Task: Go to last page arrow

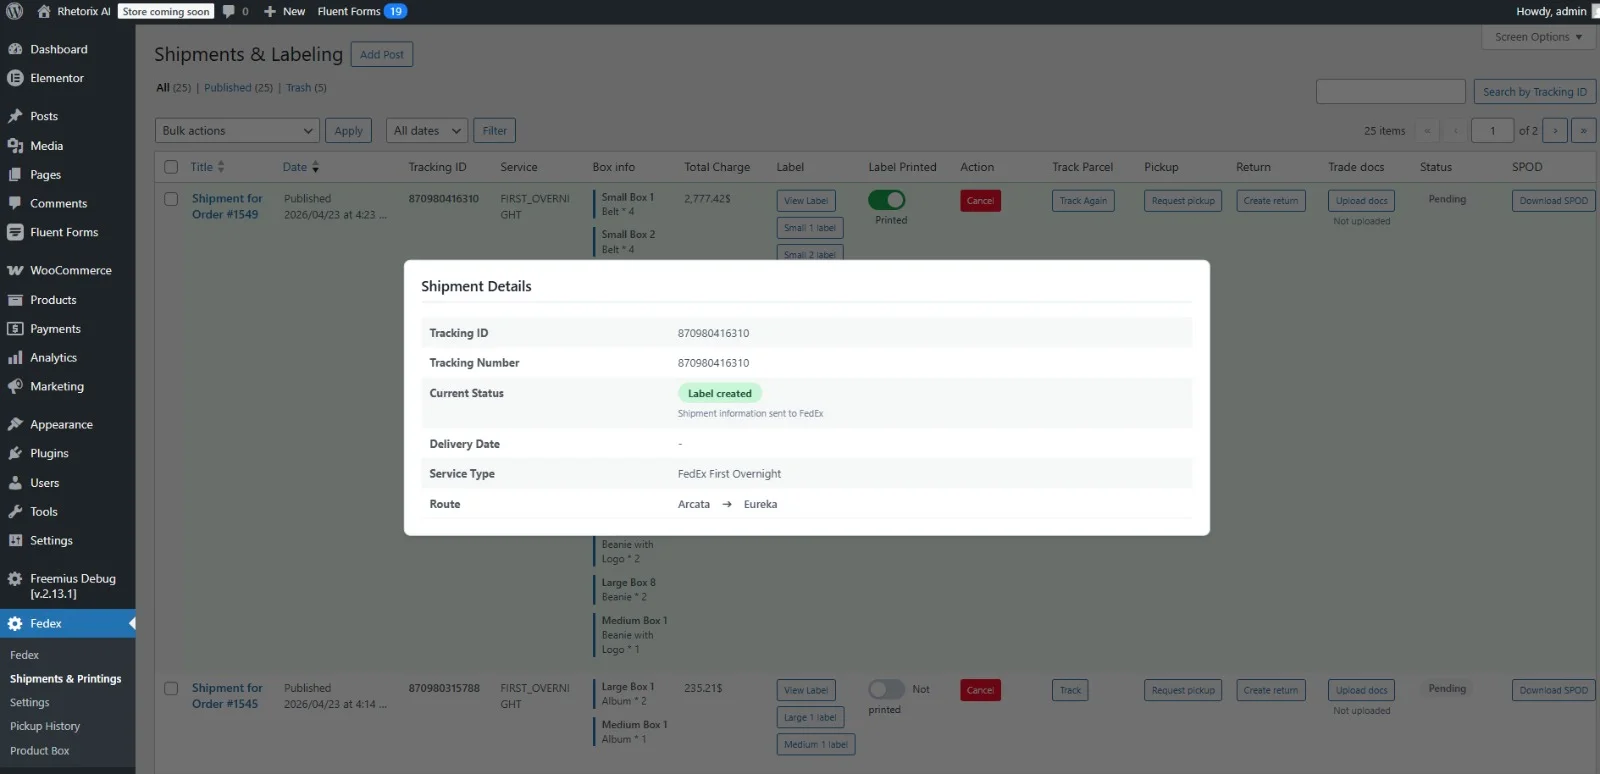Action: 1583,130
